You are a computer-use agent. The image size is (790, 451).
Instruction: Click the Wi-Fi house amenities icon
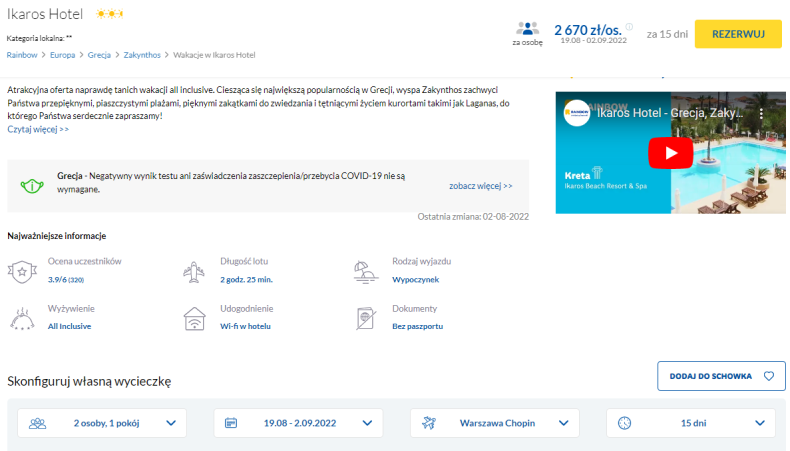pos(194,319)
